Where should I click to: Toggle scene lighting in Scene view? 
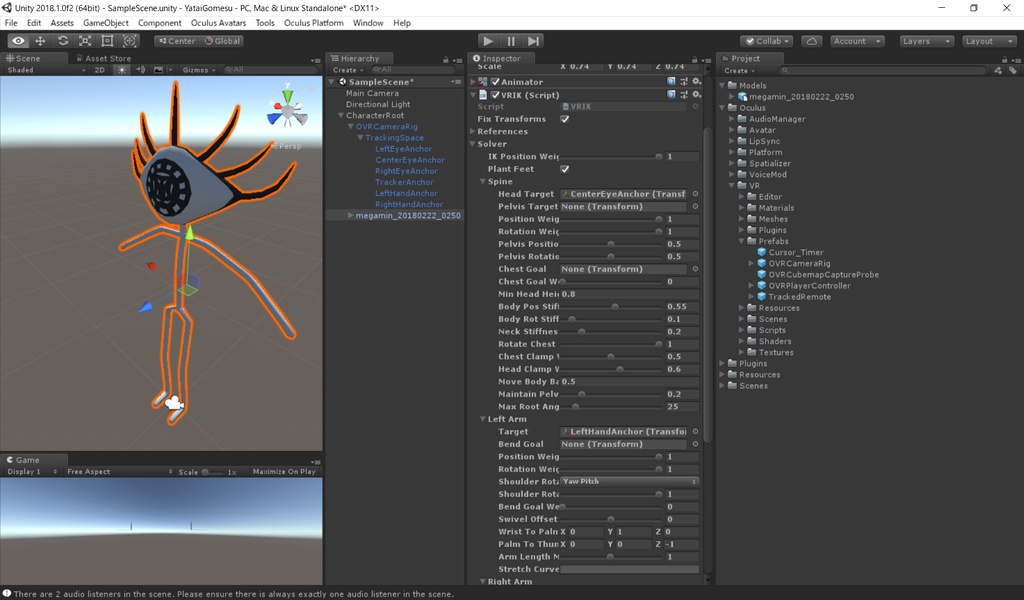(x=122, y=70)
